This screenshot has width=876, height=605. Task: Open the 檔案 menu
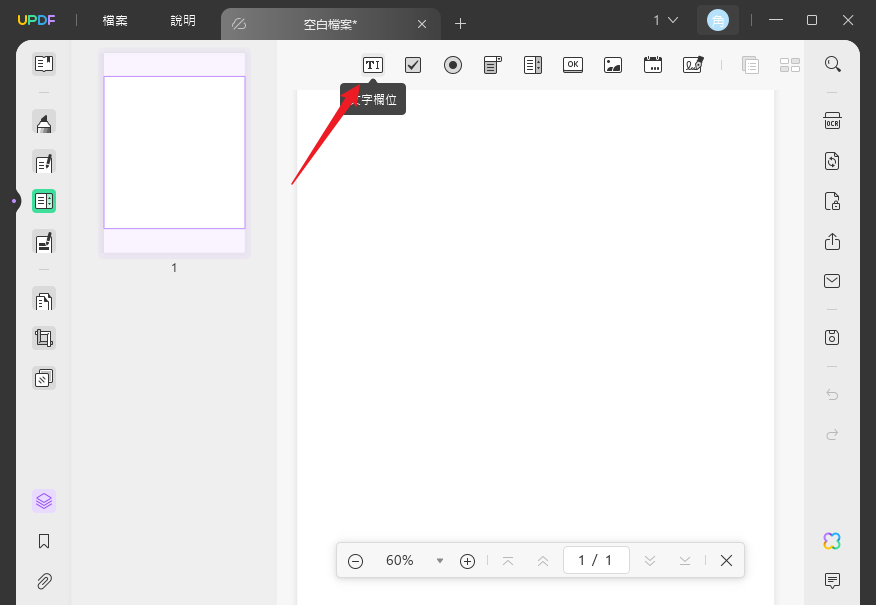[115, 21]
